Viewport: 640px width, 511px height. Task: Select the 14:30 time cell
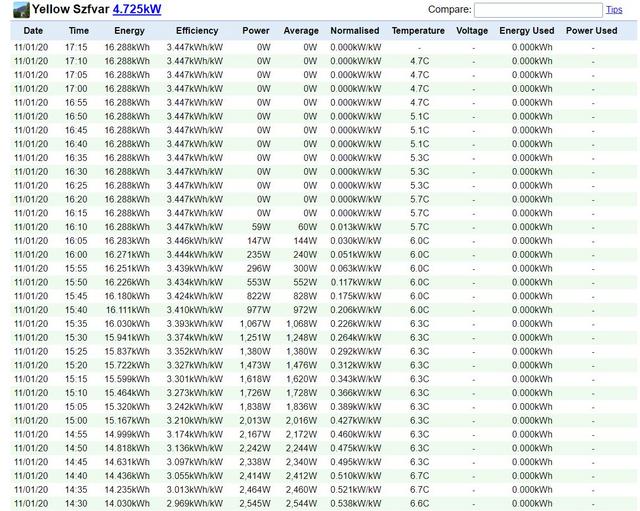pyautogui.click(x=76, y=504)
